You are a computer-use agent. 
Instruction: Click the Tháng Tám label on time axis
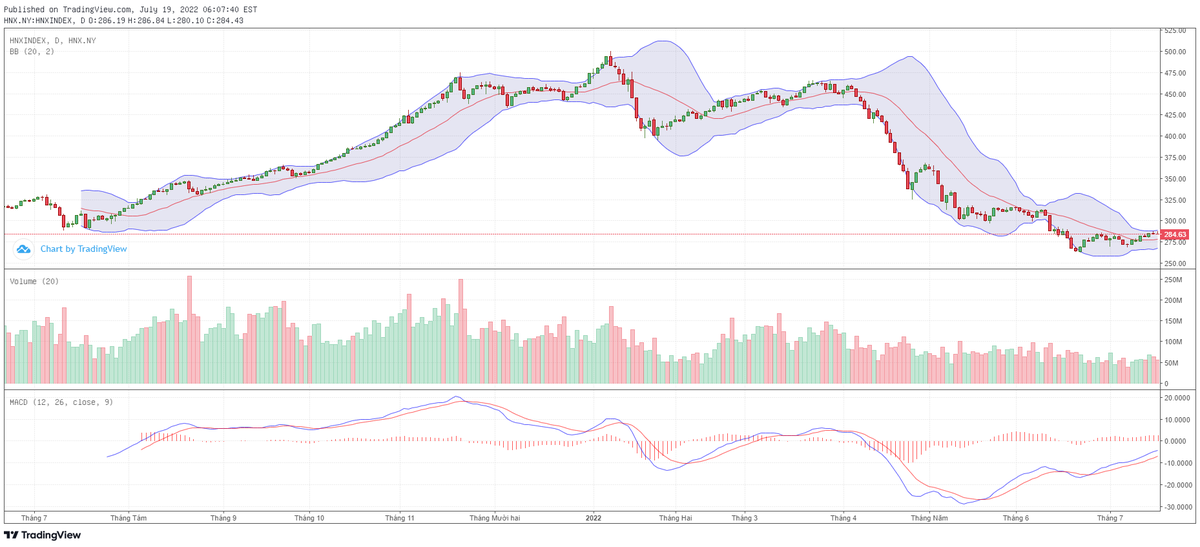pos(129,518)
